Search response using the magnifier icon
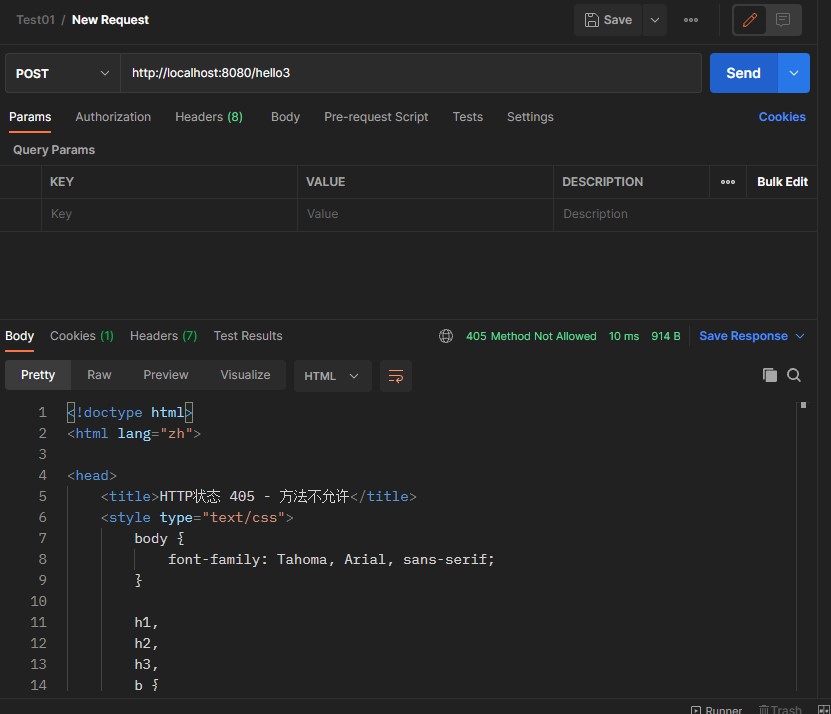This screenshot has height=714, width=831. [794, 375]
